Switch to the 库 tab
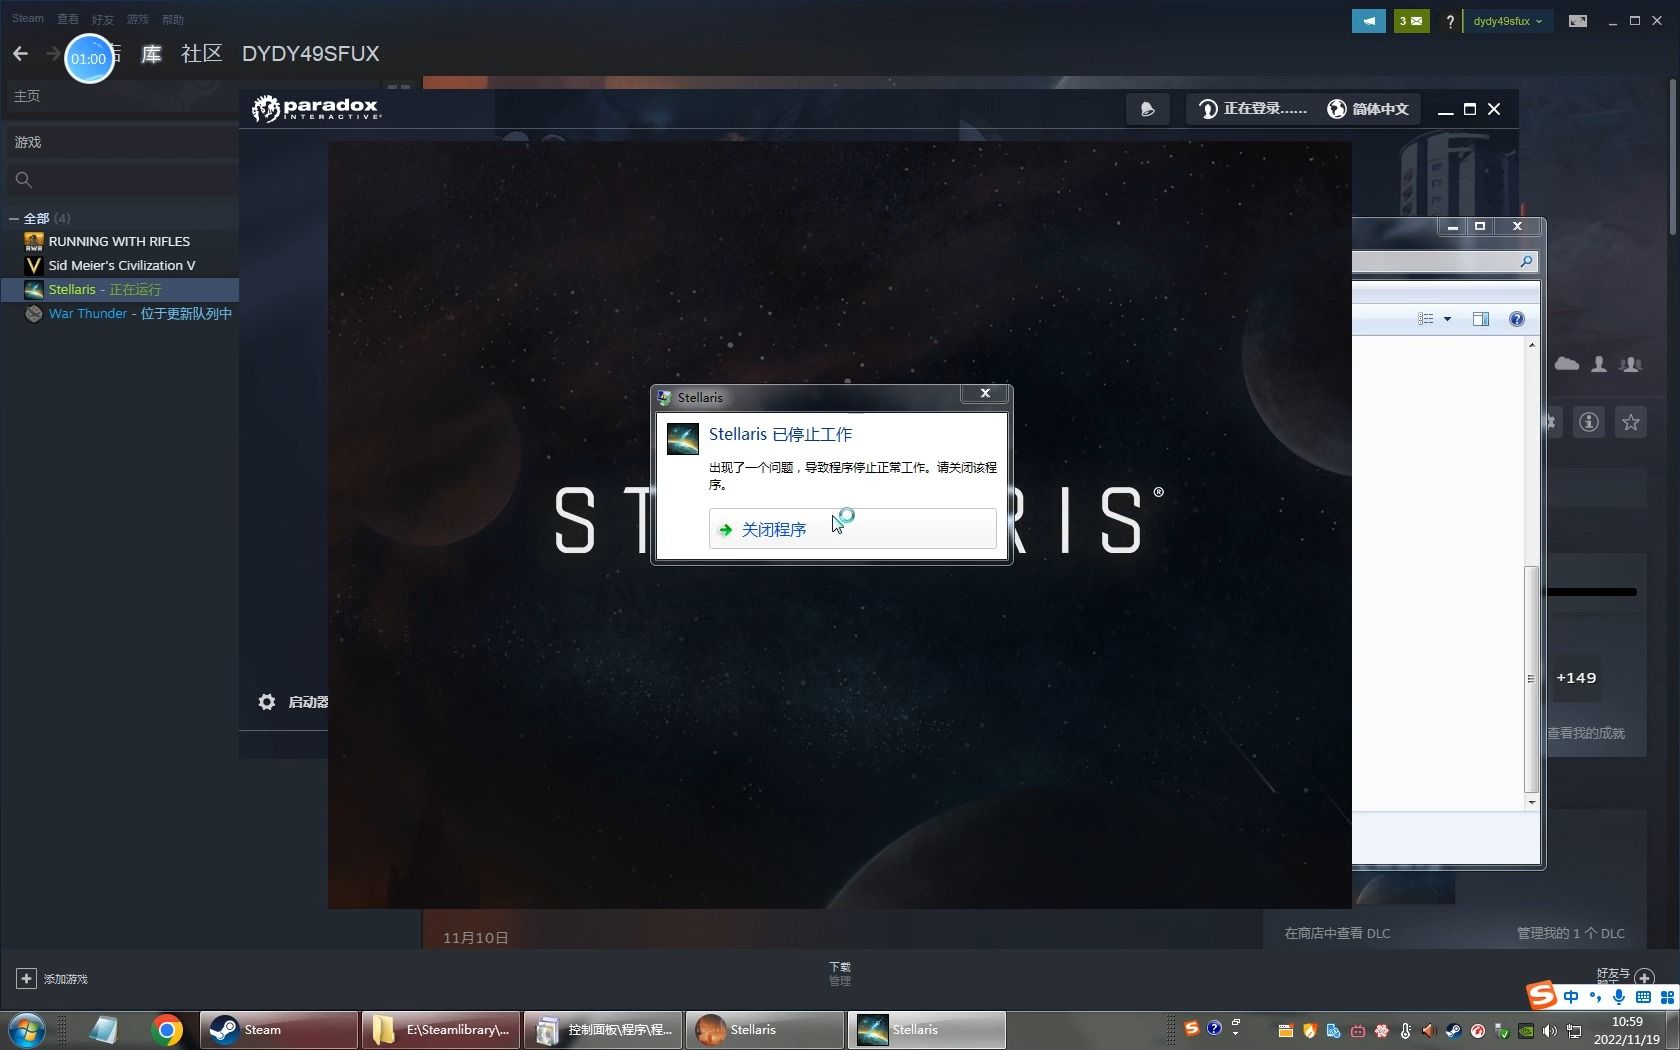Image resolution: width=1680 pixels, height=1050 pixels. coord(151,54)
